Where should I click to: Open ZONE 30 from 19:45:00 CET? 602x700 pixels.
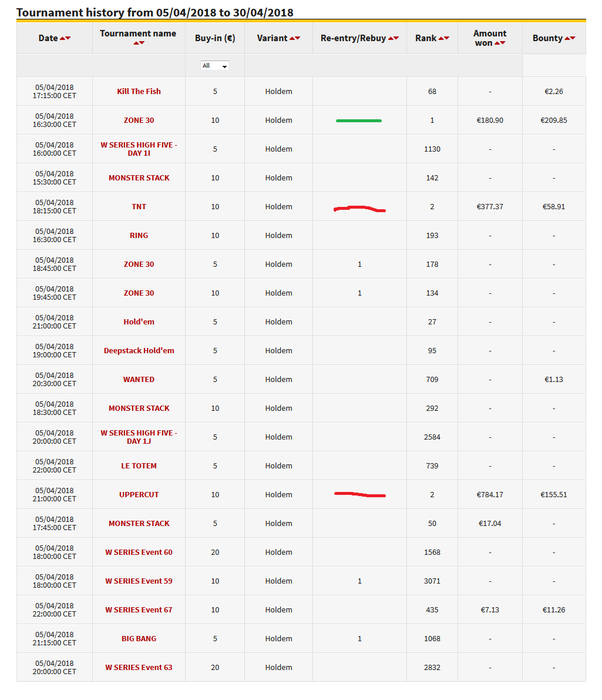coord(139,293)
